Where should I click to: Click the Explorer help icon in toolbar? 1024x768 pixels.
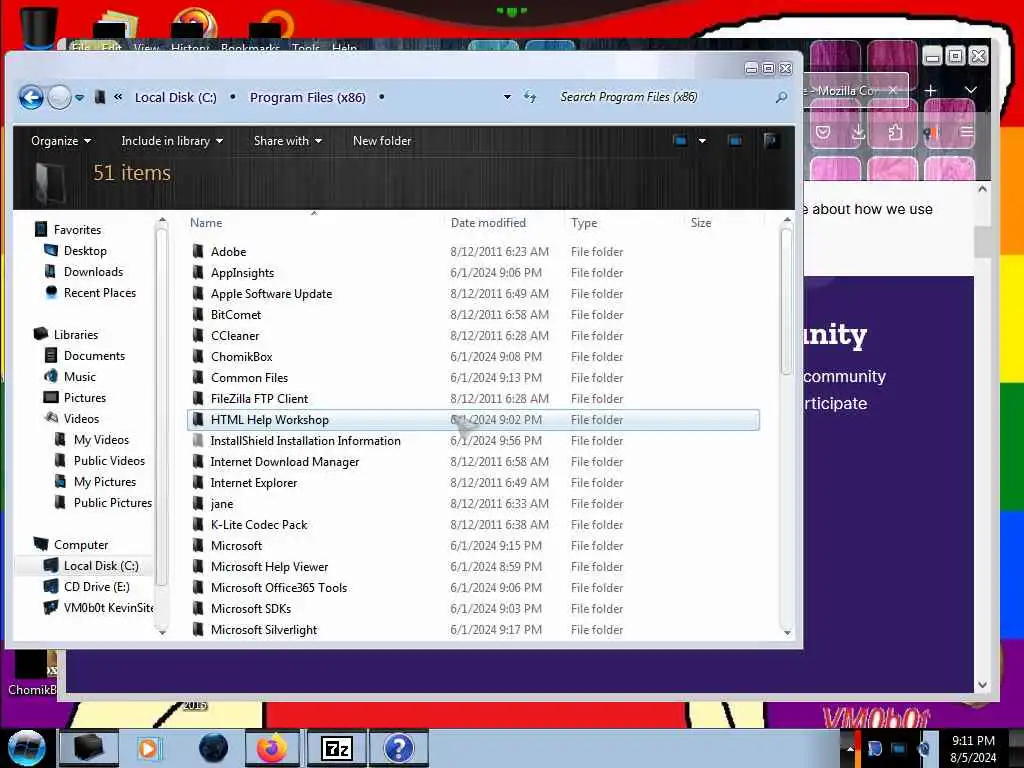(771, 141)
